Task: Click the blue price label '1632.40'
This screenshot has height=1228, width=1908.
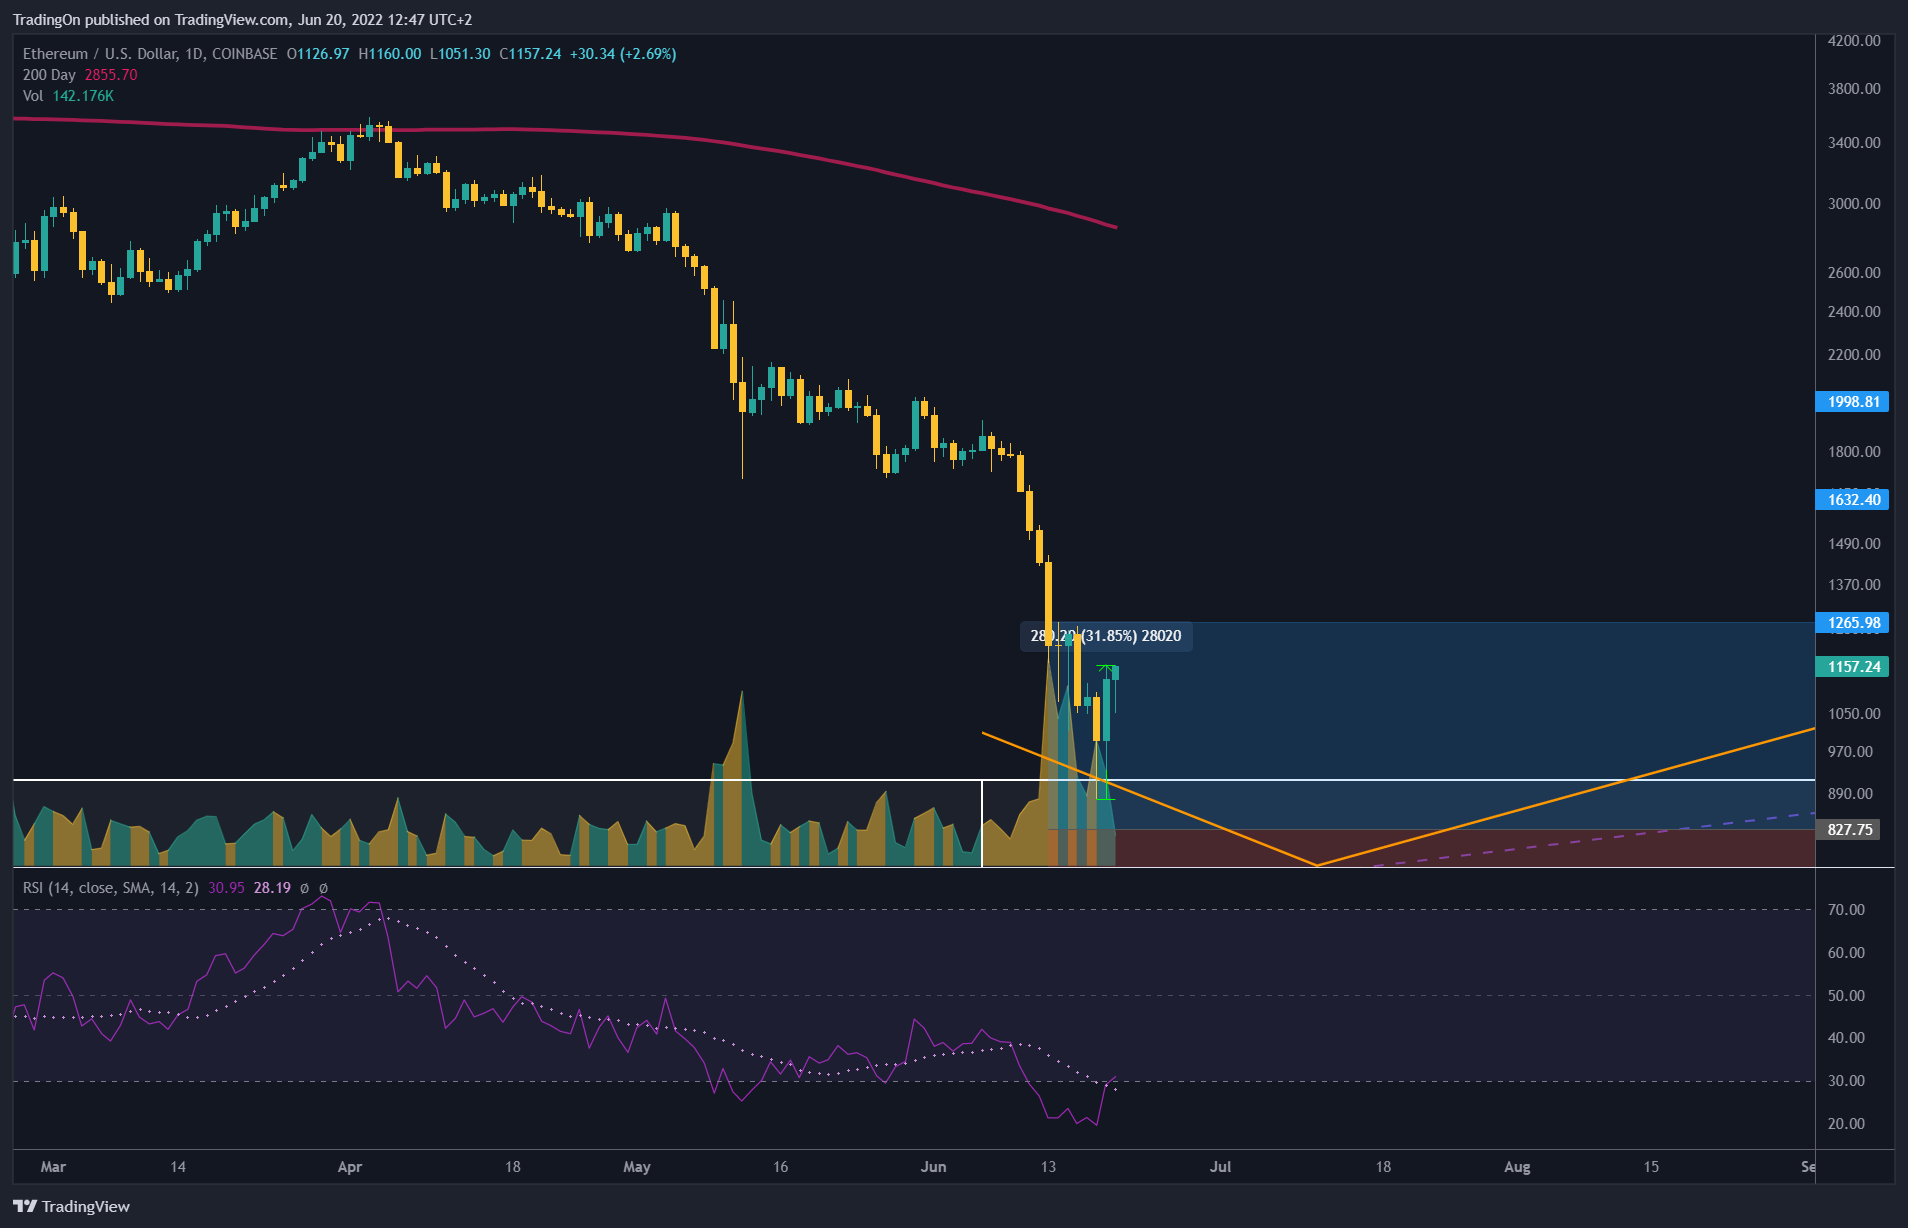Action: 1852,500
